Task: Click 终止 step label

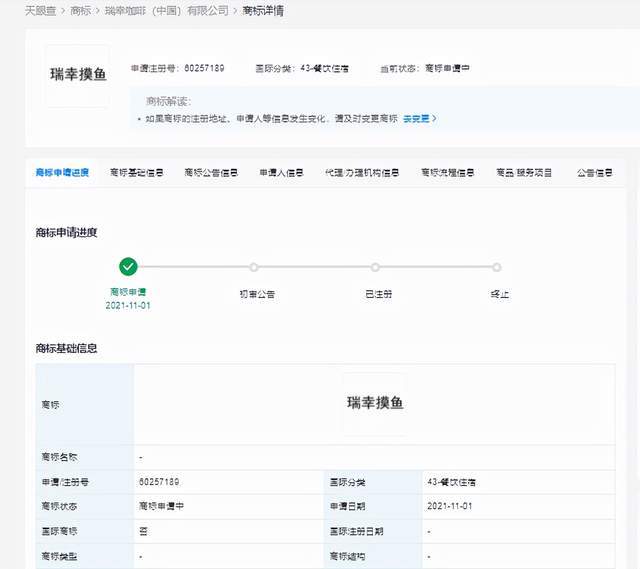Action: pyautogui.click(x=500, y=294)
